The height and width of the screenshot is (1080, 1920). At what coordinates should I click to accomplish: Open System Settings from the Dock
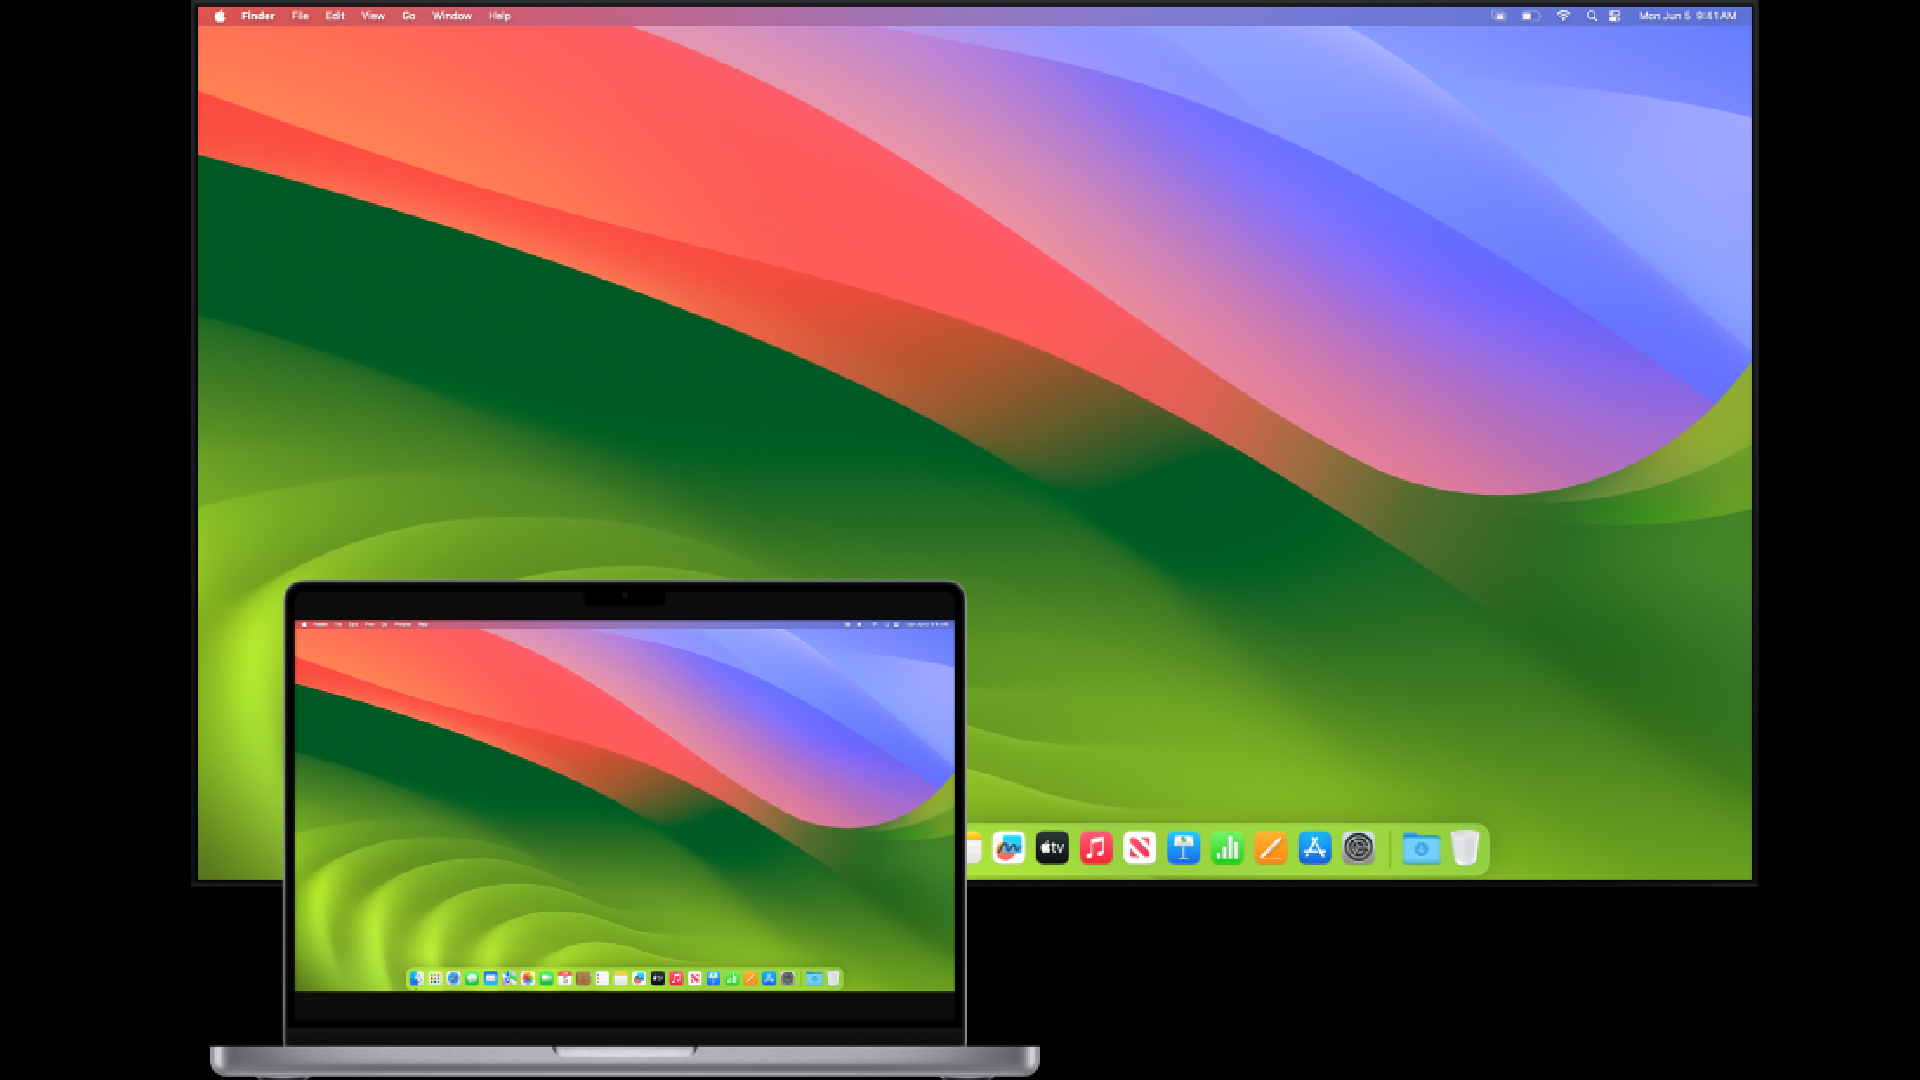click(x=1357, y=848)
